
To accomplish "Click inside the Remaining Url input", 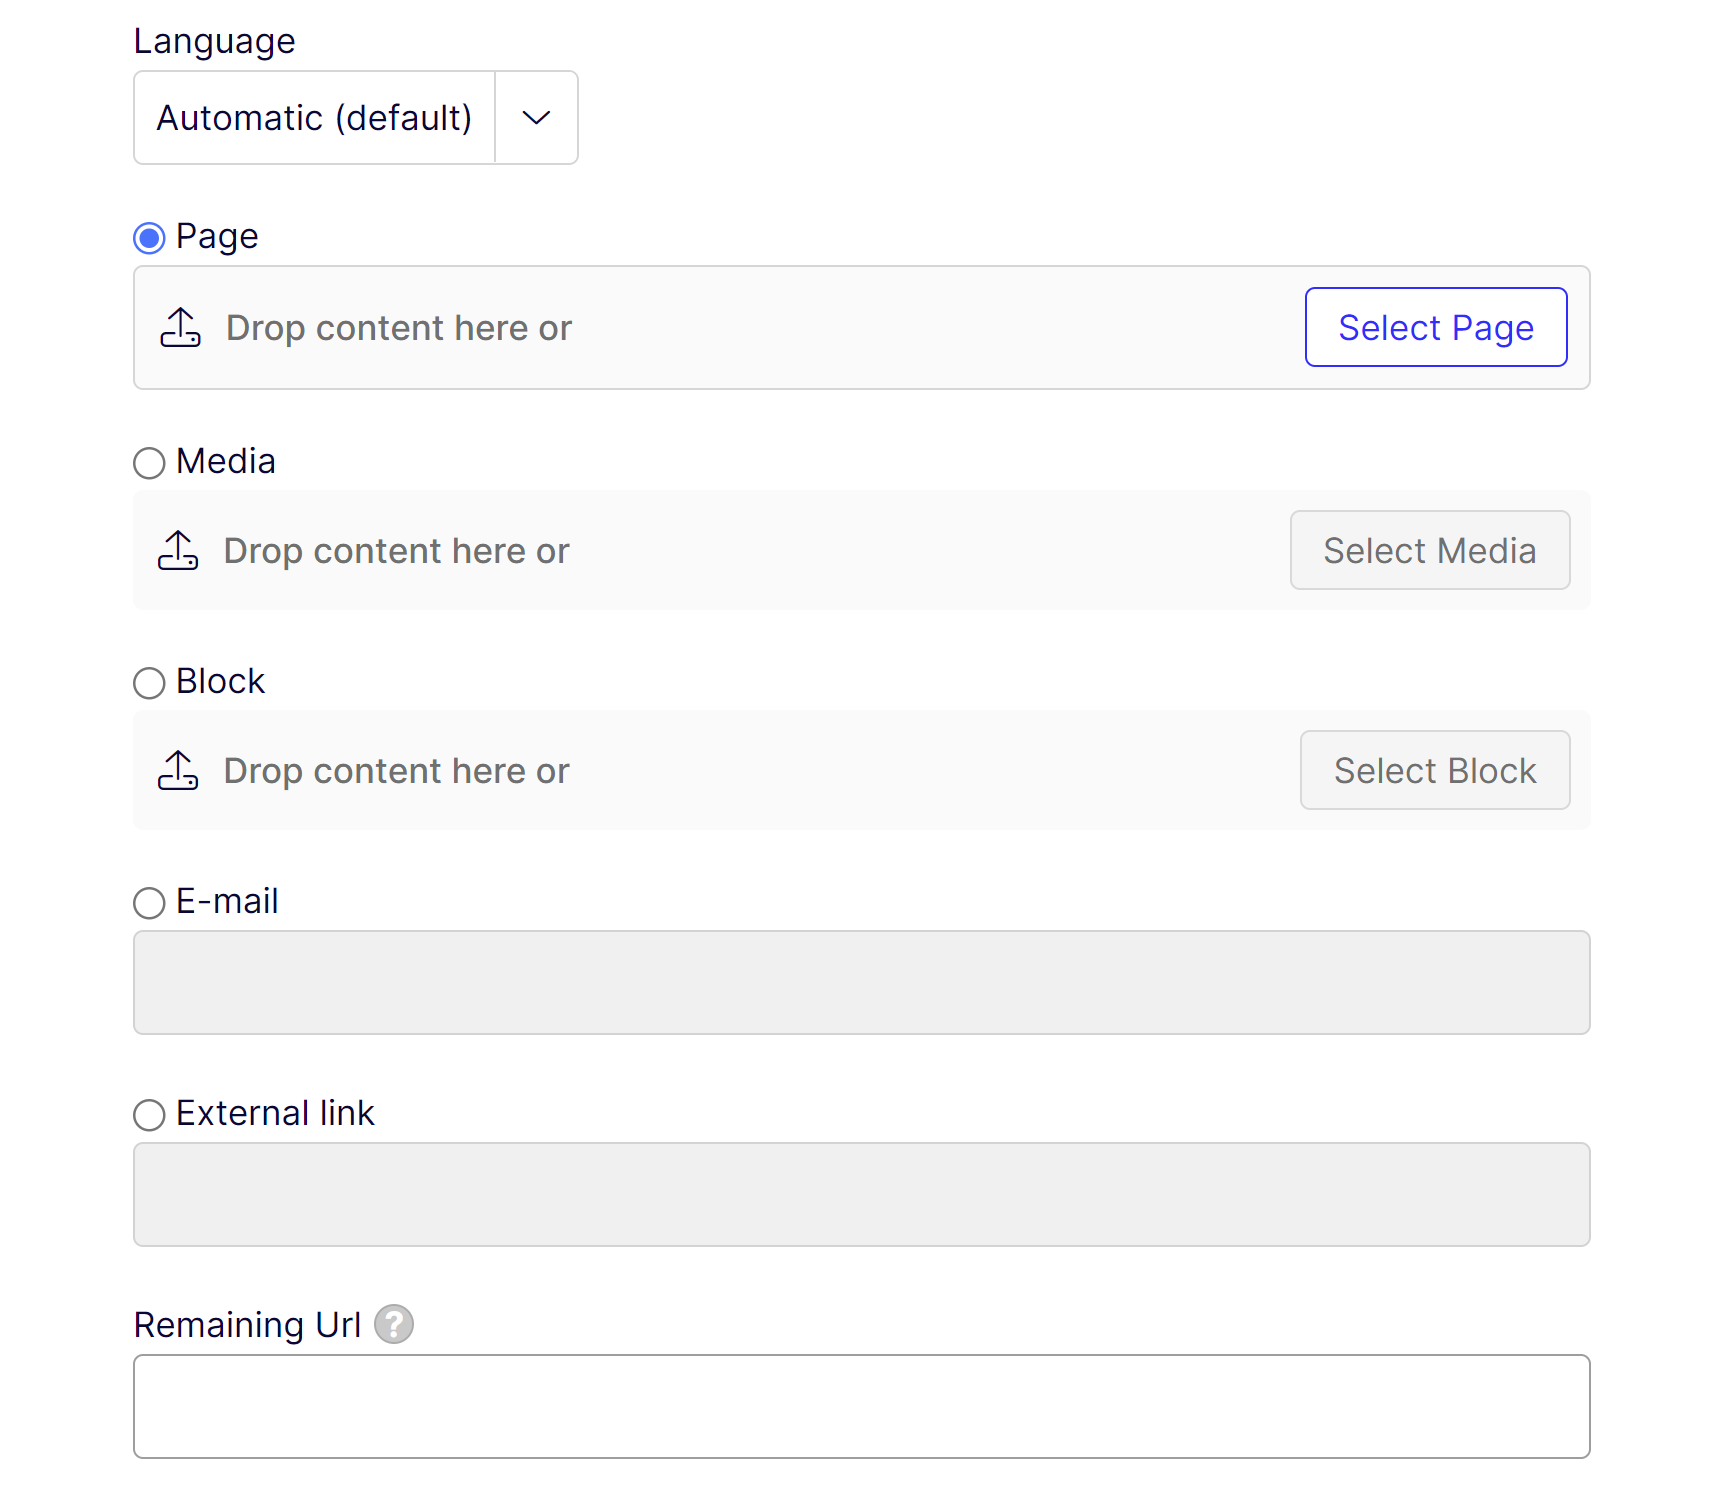I will click(861, 1406).
